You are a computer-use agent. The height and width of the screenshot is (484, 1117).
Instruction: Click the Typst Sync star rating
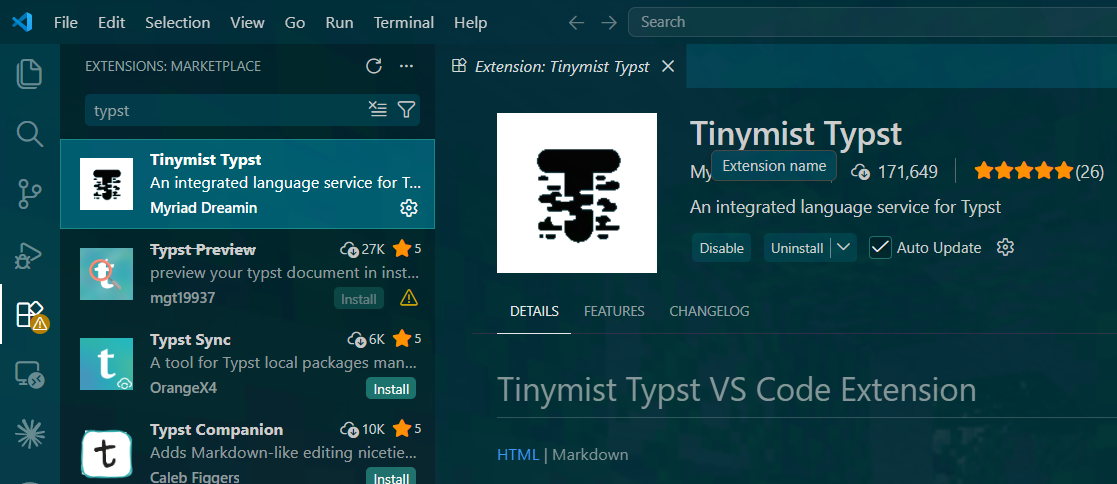[407, 339]
